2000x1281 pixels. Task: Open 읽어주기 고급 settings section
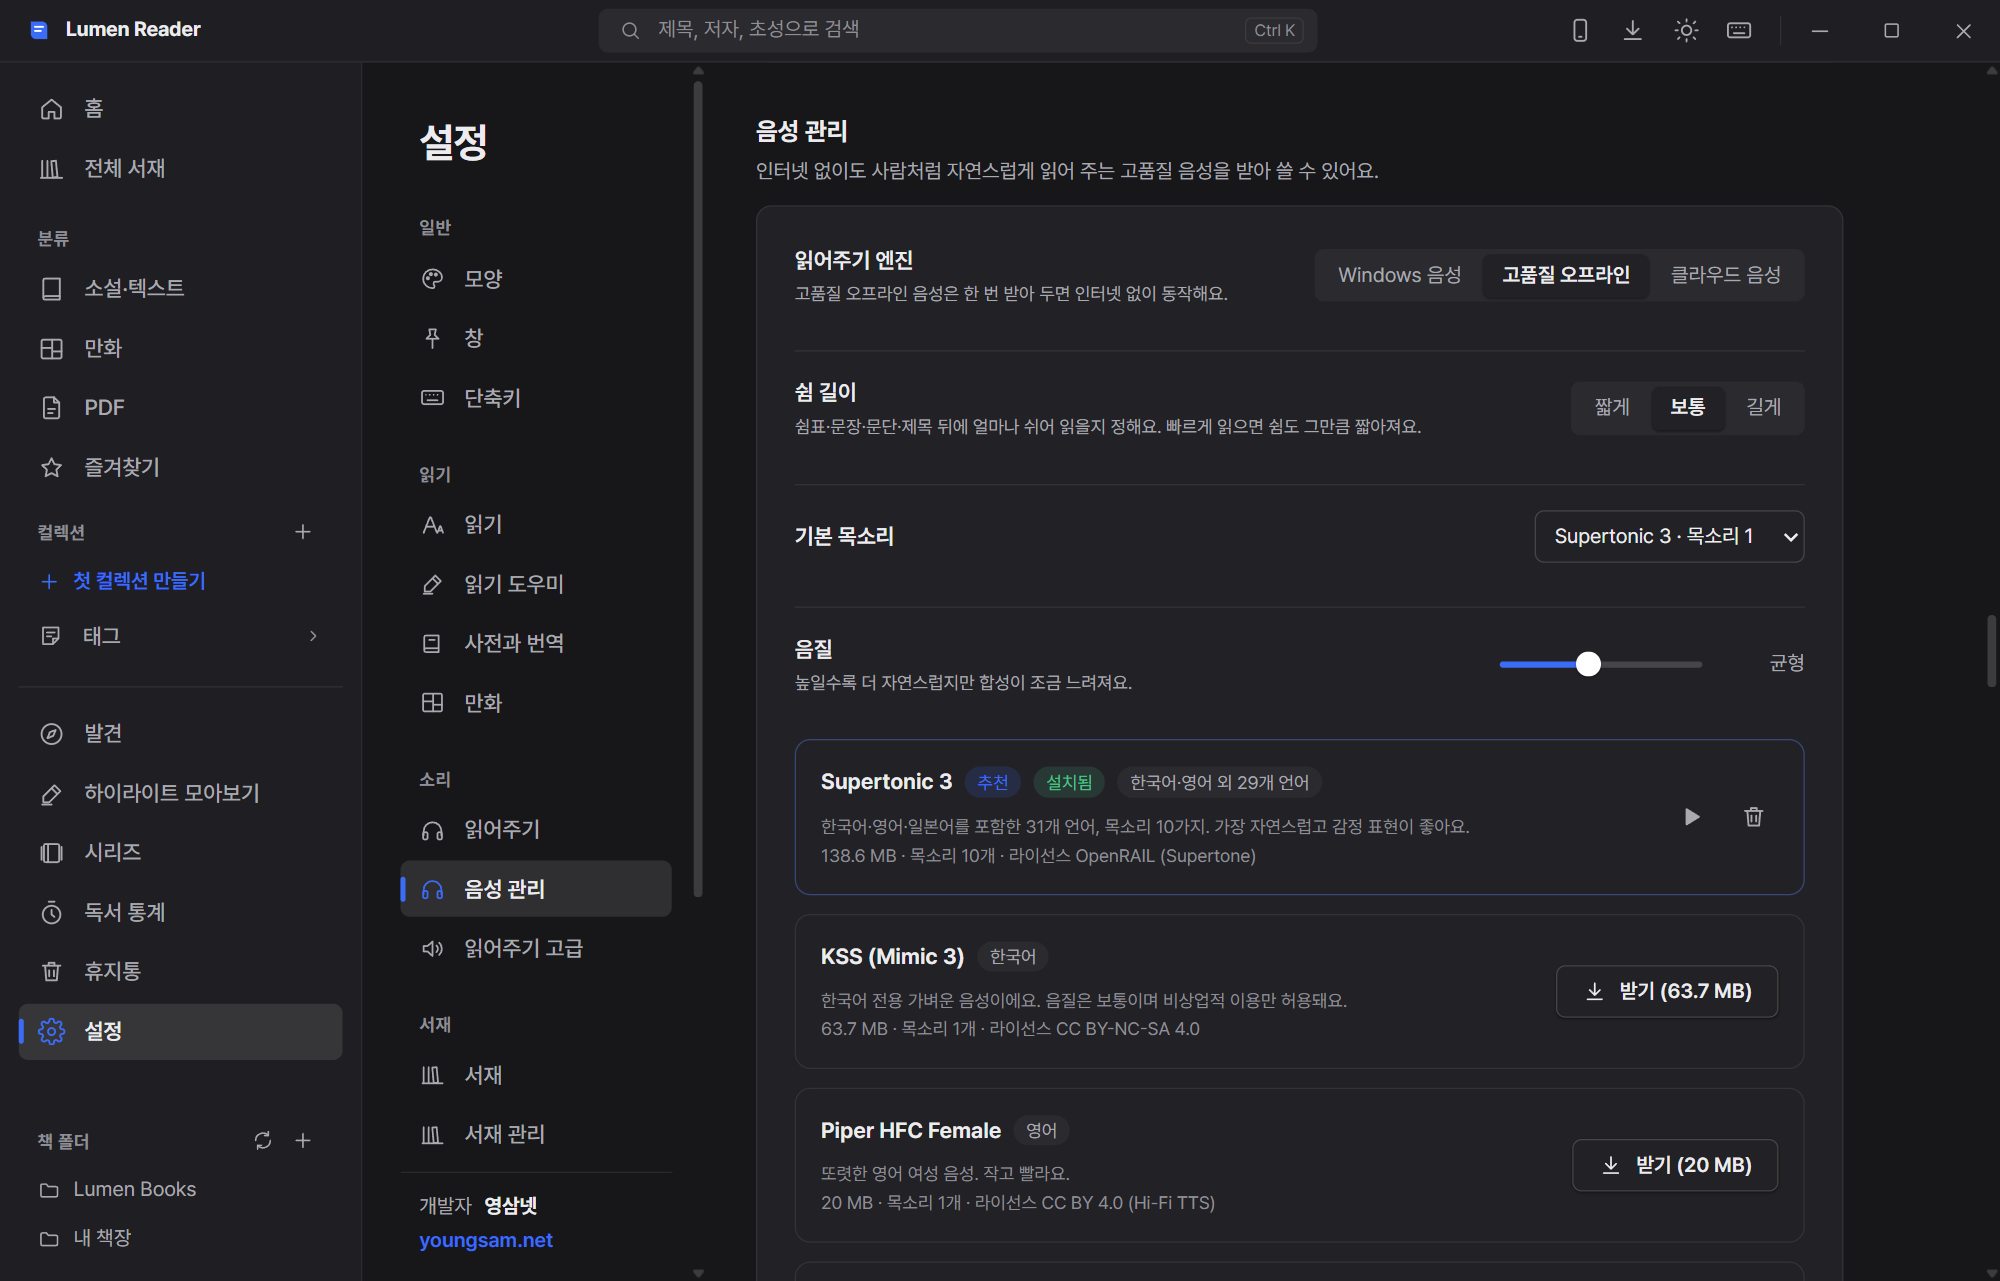point(536,948)
